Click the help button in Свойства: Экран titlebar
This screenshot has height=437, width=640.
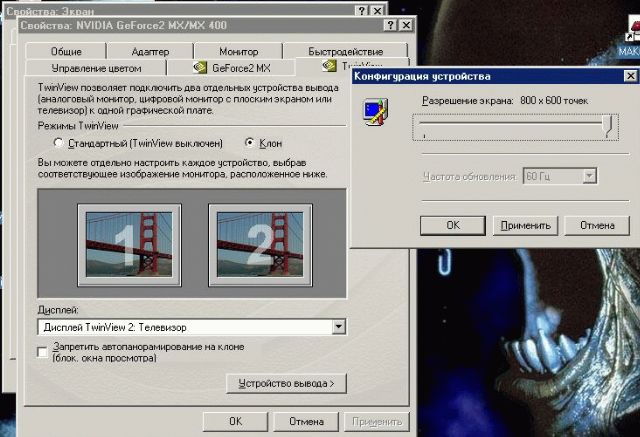click(x=362, y=11)
